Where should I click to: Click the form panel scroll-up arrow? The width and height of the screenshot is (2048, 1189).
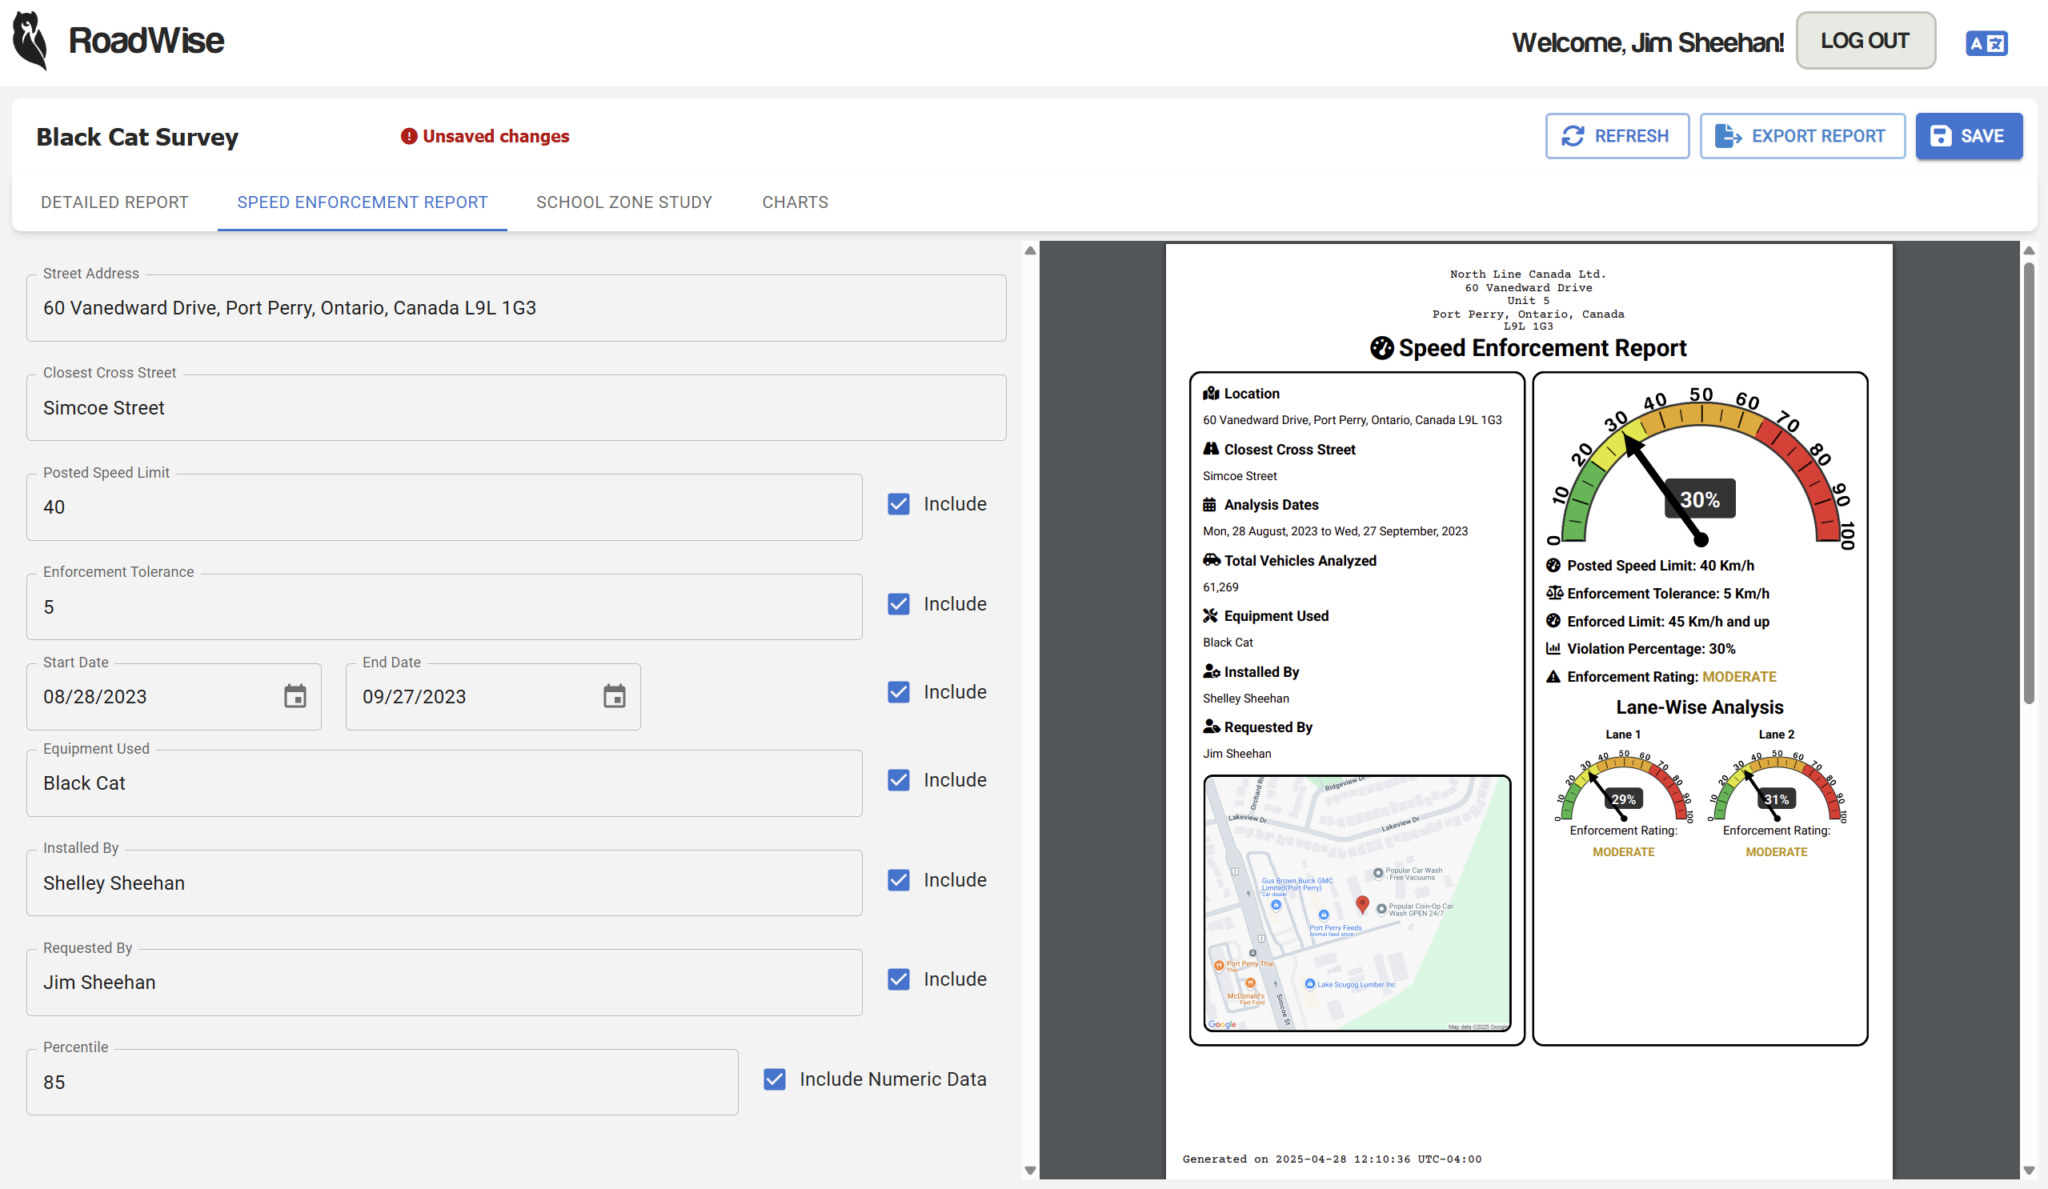pos(1030,251)
